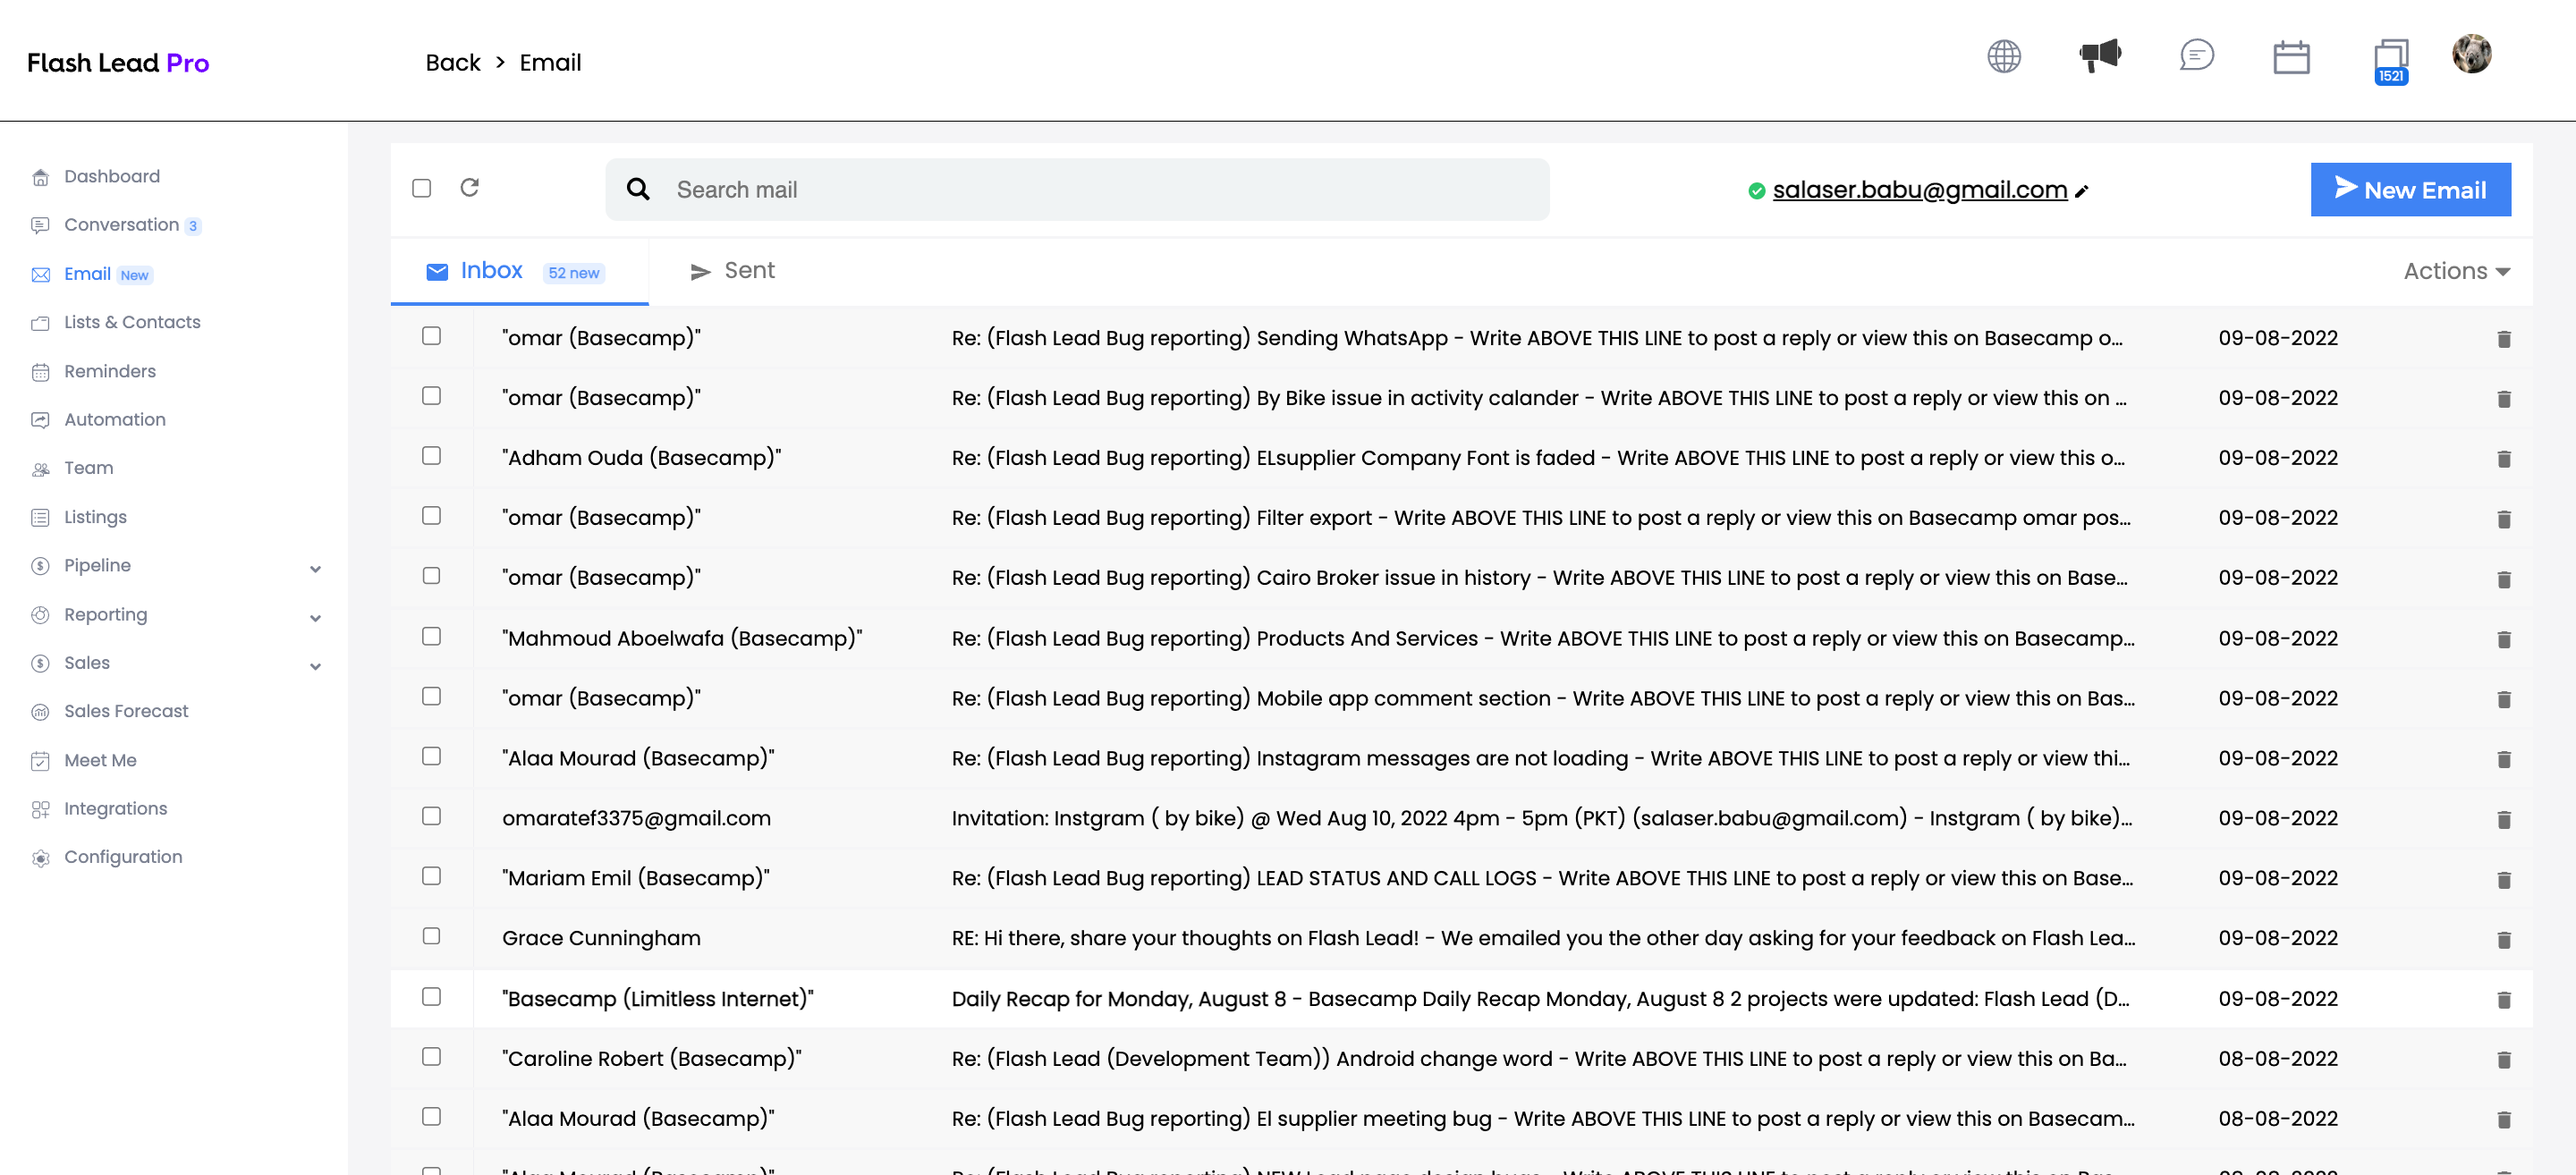2576x1175 pixels.
Task: Tick checkbox for Basecamp Daily Recap email
Action: 431,997
